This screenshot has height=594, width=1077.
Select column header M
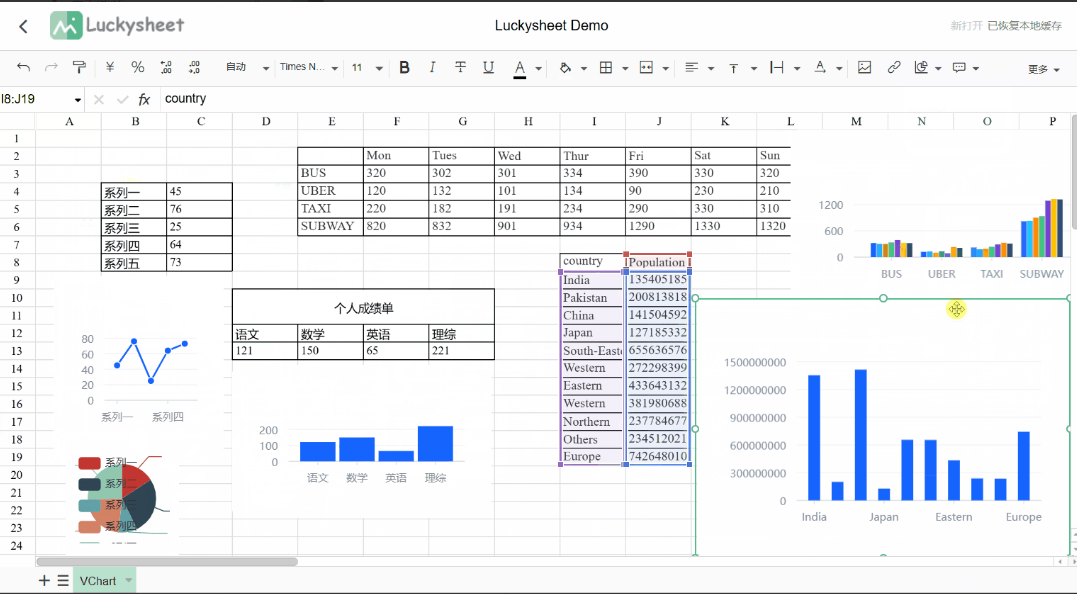pos(856,122)
